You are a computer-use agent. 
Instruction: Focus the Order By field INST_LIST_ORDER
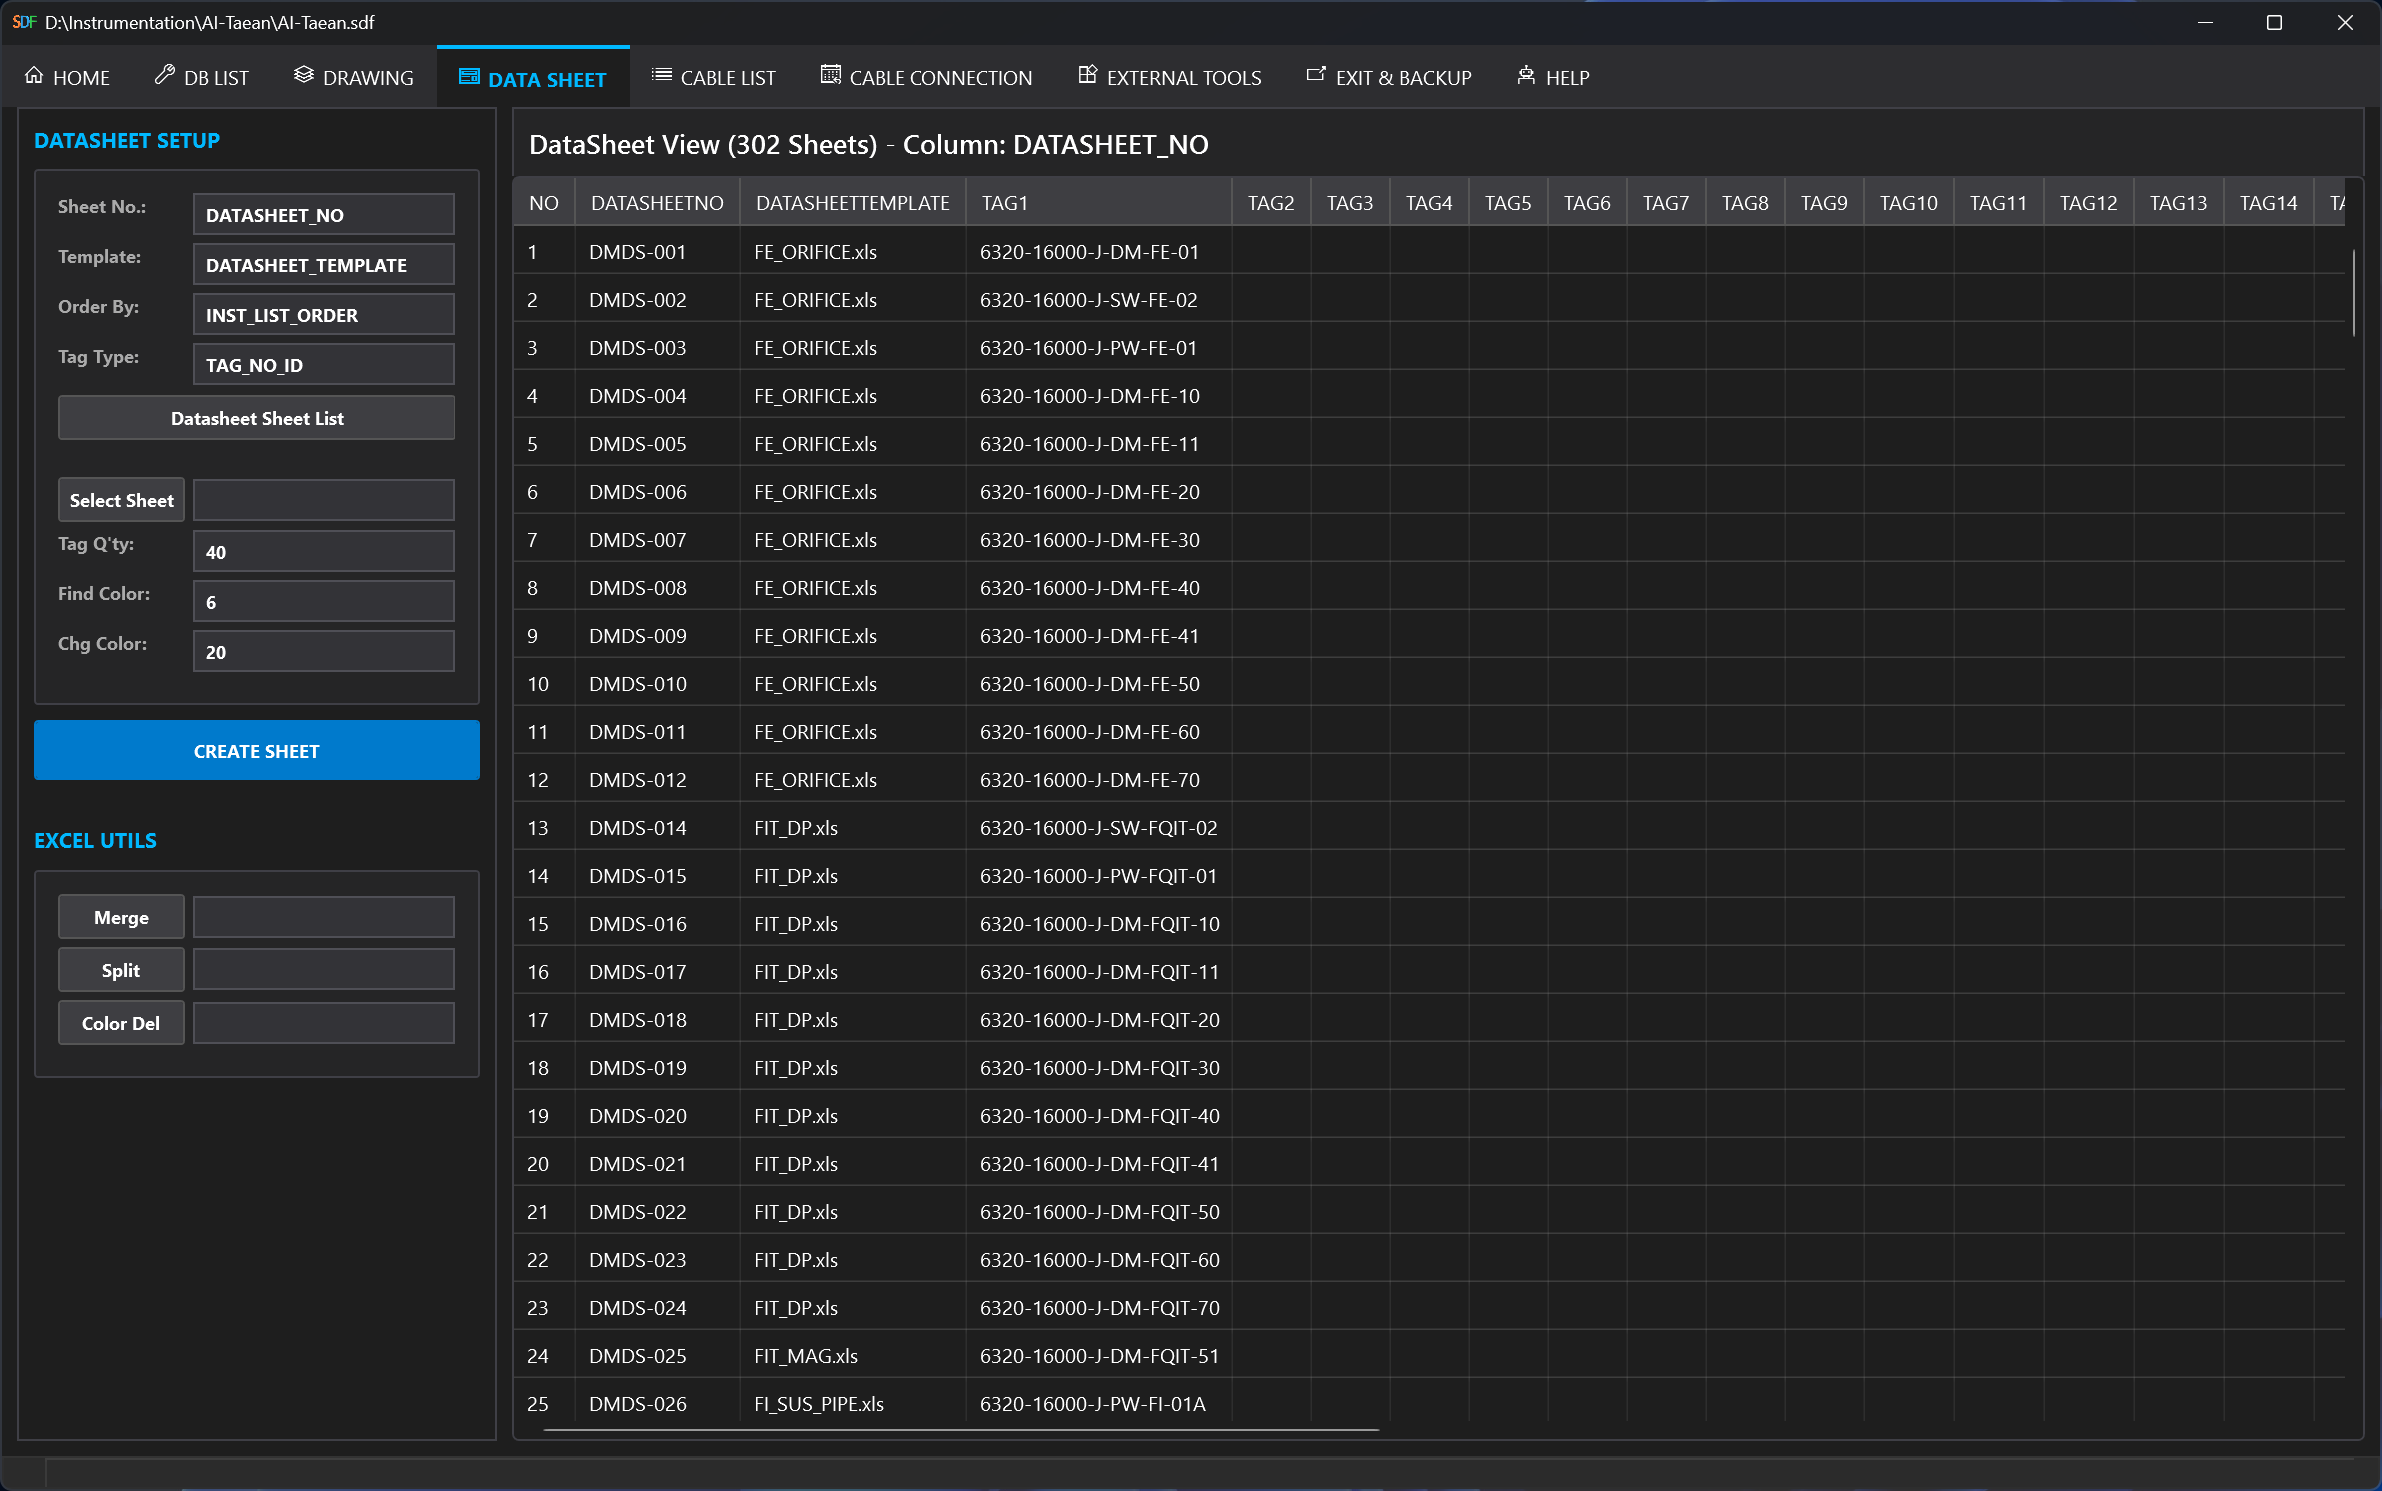coord(324,315)
